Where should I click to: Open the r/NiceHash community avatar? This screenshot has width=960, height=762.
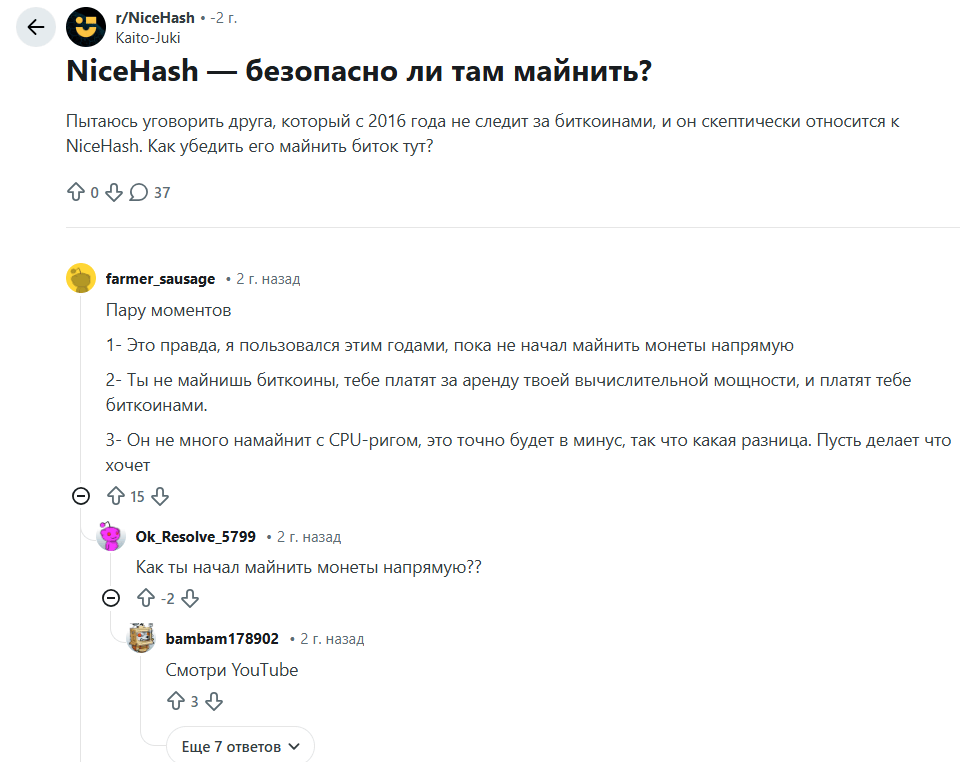click(86, 27)
